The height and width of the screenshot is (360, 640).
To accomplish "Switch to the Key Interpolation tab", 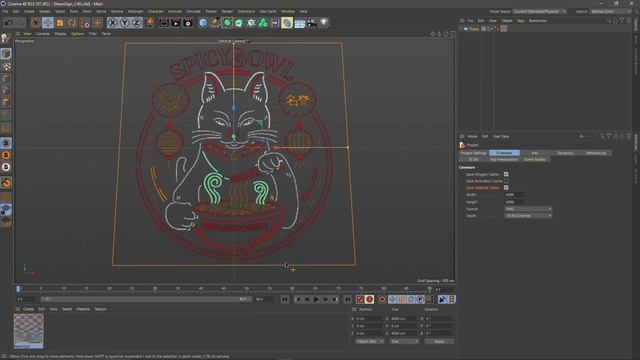I will 504,160.
